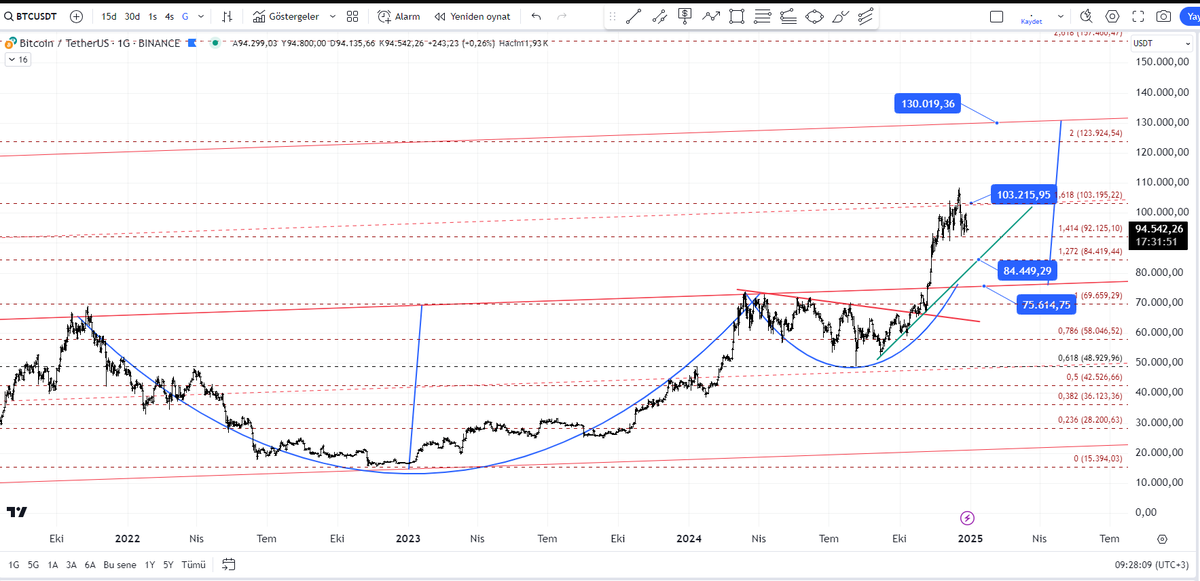Select the ellipse shape tool
The image size is (1200, 581).
click(814, 16)
